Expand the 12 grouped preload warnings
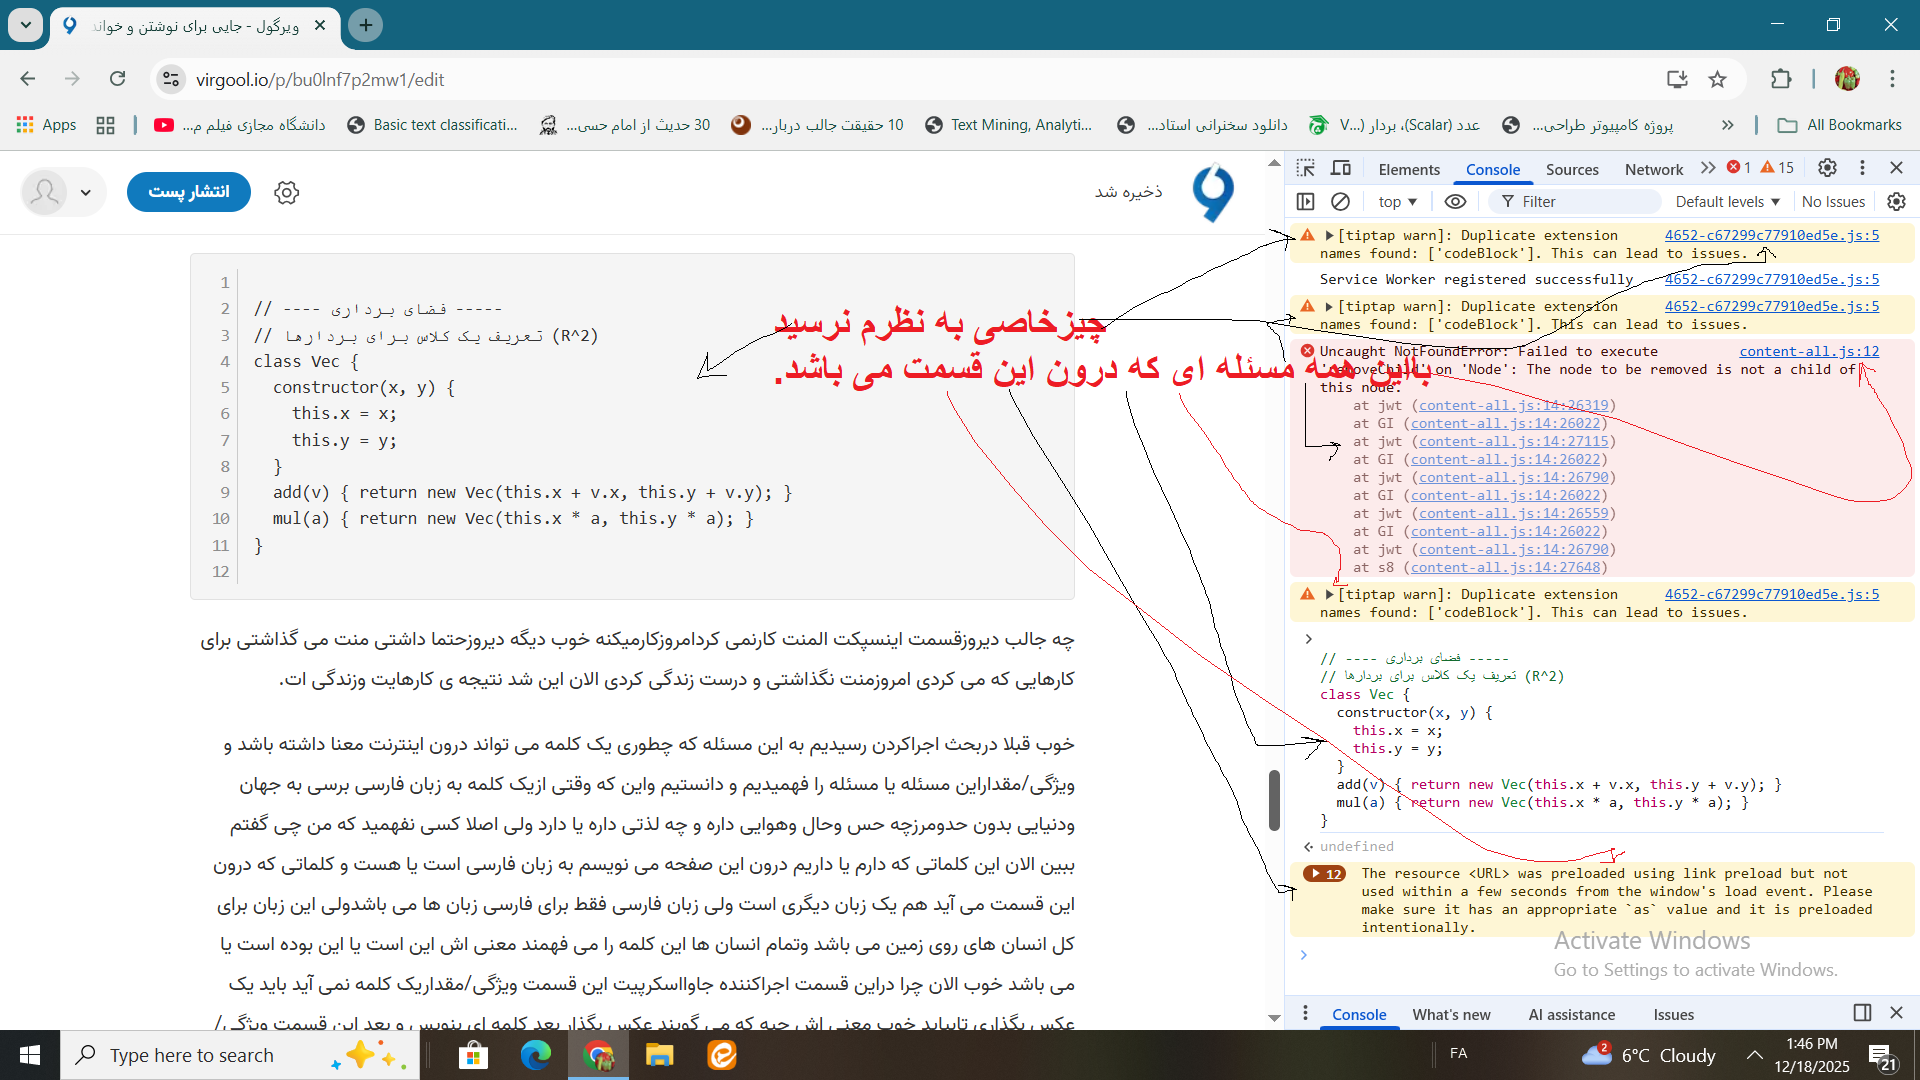 [1324, 874]
